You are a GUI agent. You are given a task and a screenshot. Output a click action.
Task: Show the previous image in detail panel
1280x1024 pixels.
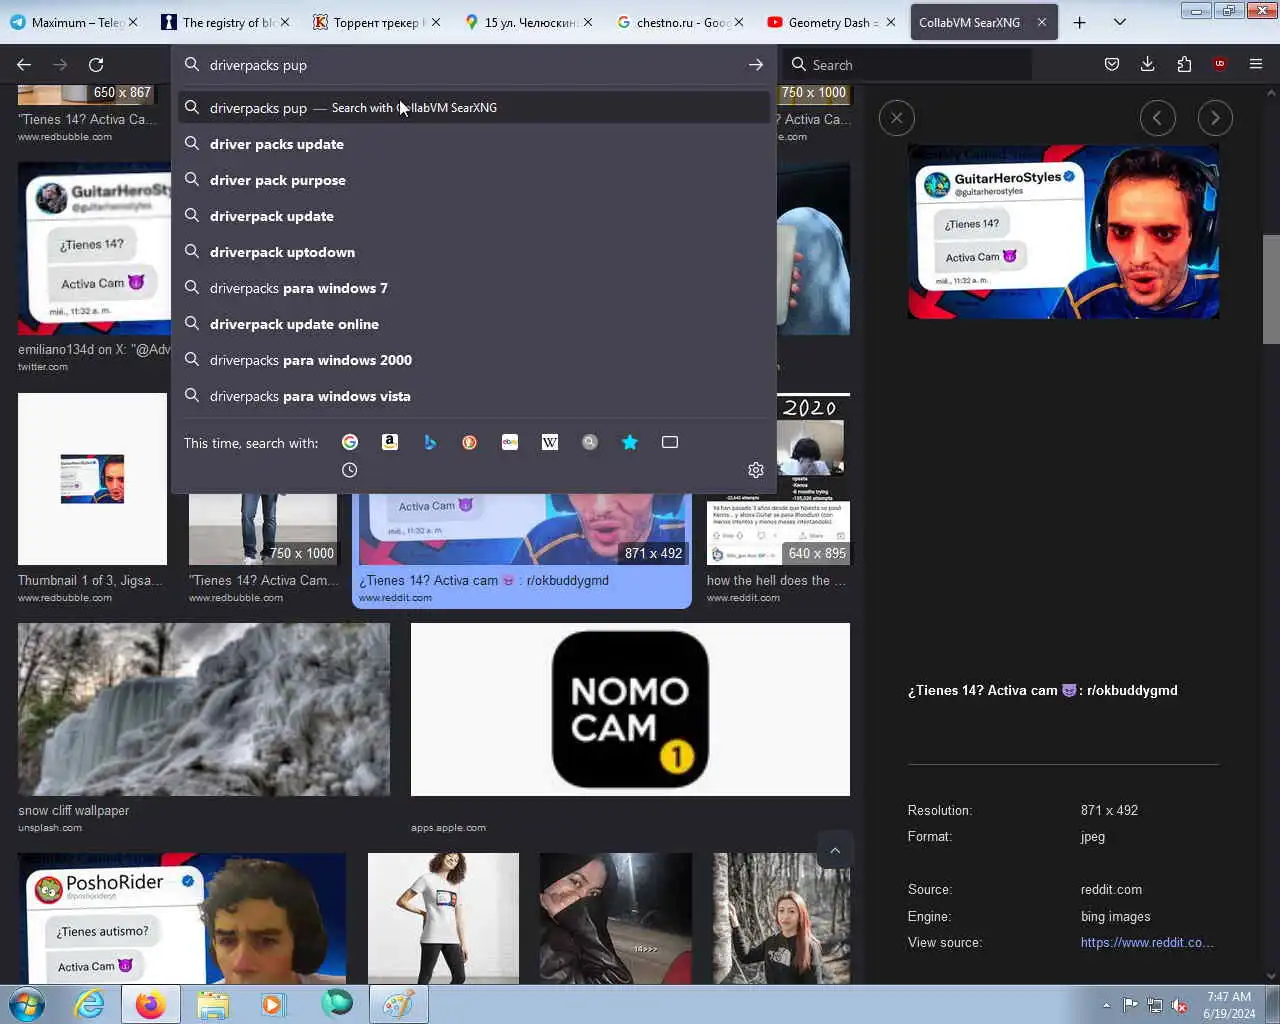point(1158,118)
